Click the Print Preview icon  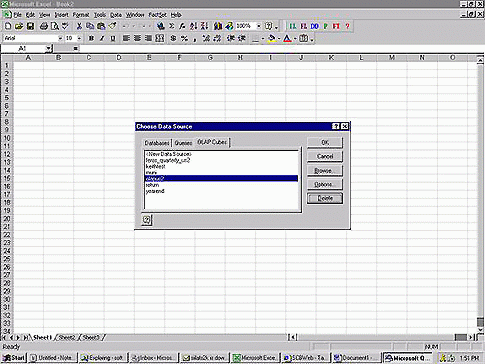click(55, 26)
